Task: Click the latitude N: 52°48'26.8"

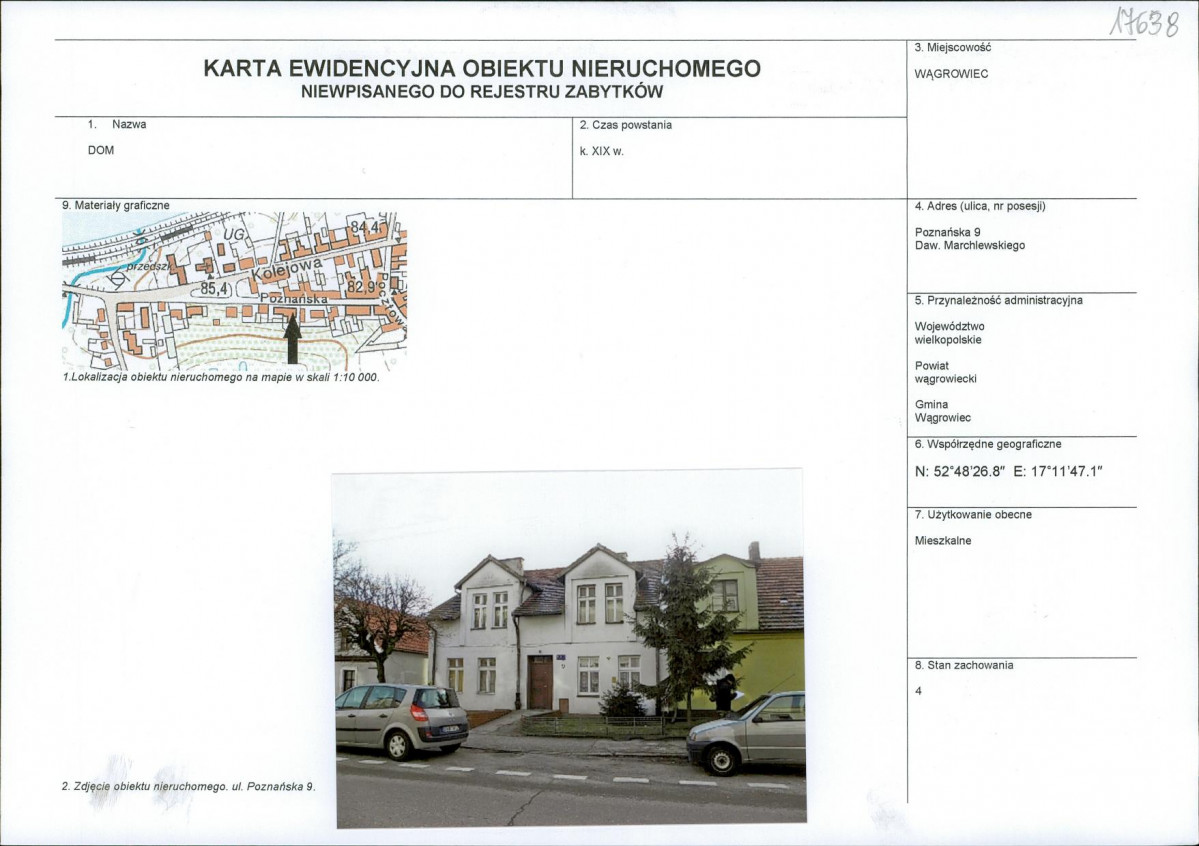Action: point(958,472)
